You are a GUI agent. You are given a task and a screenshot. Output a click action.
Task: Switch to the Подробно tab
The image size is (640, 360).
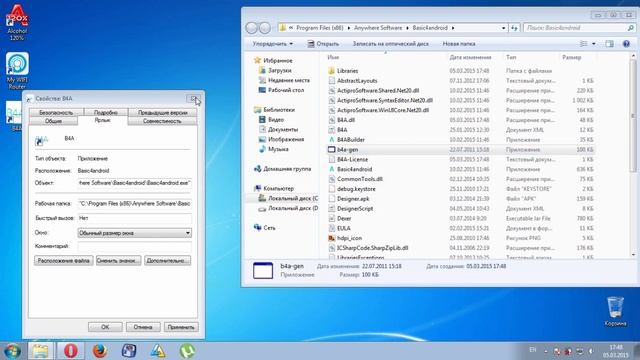coord(106,112)
